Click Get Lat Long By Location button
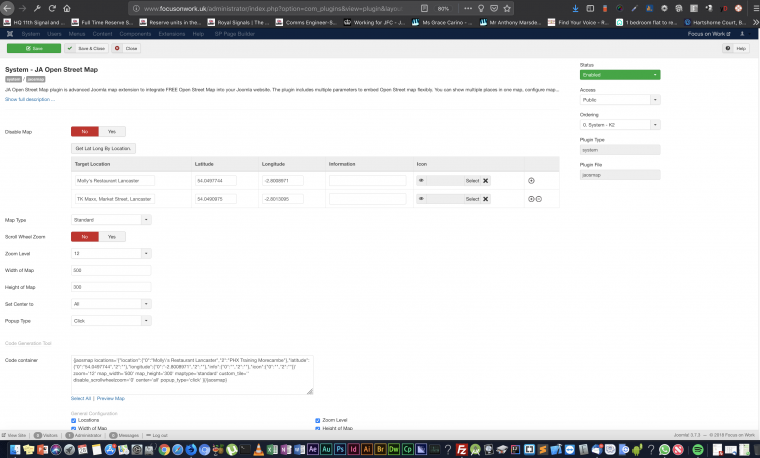This screenshot has height=458, width=760. click(x=103, y=148)
